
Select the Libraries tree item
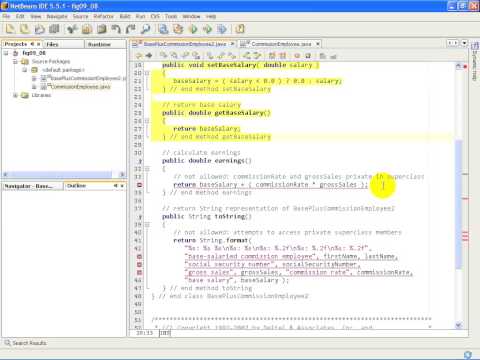pos(41,95)
